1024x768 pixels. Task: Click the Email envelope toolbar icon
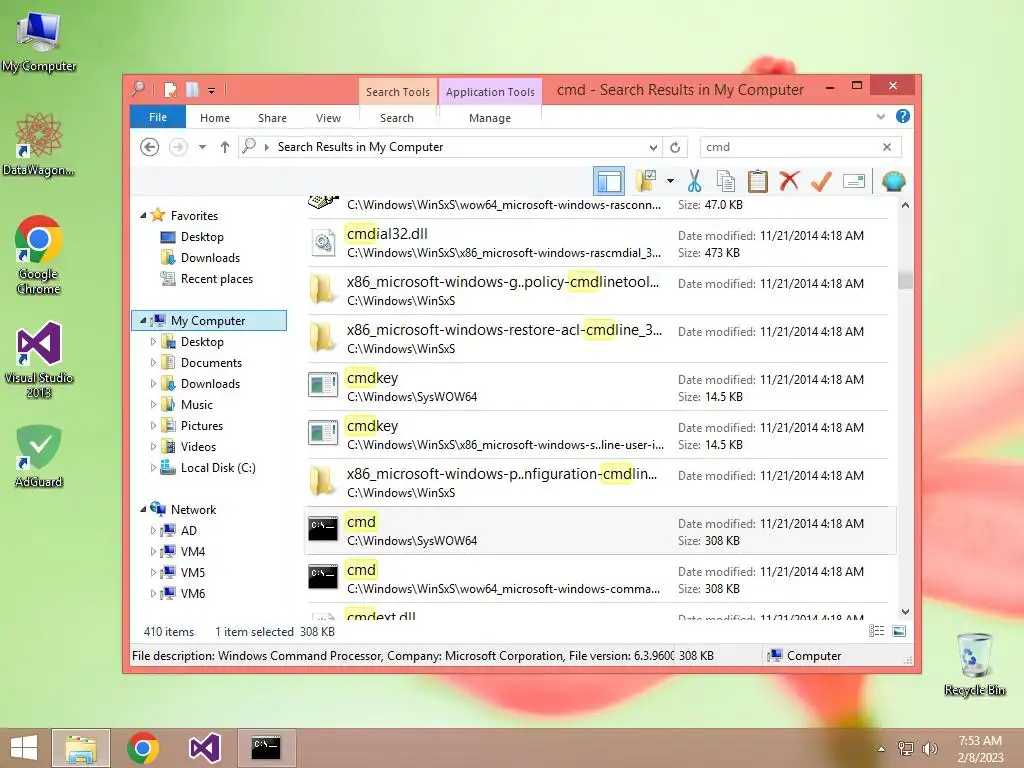pos(854,181)
